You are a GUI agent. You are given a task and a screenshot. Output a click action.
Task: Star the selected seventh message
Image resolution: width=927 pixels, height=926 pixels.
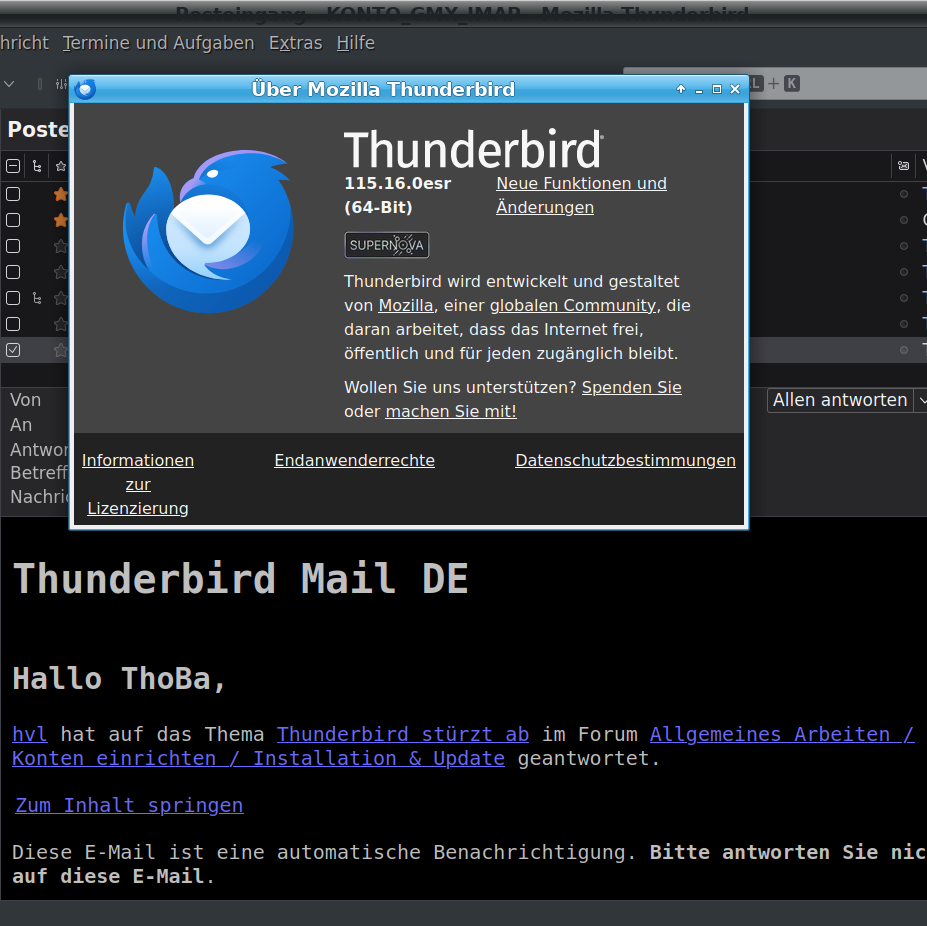pos(61,350)
